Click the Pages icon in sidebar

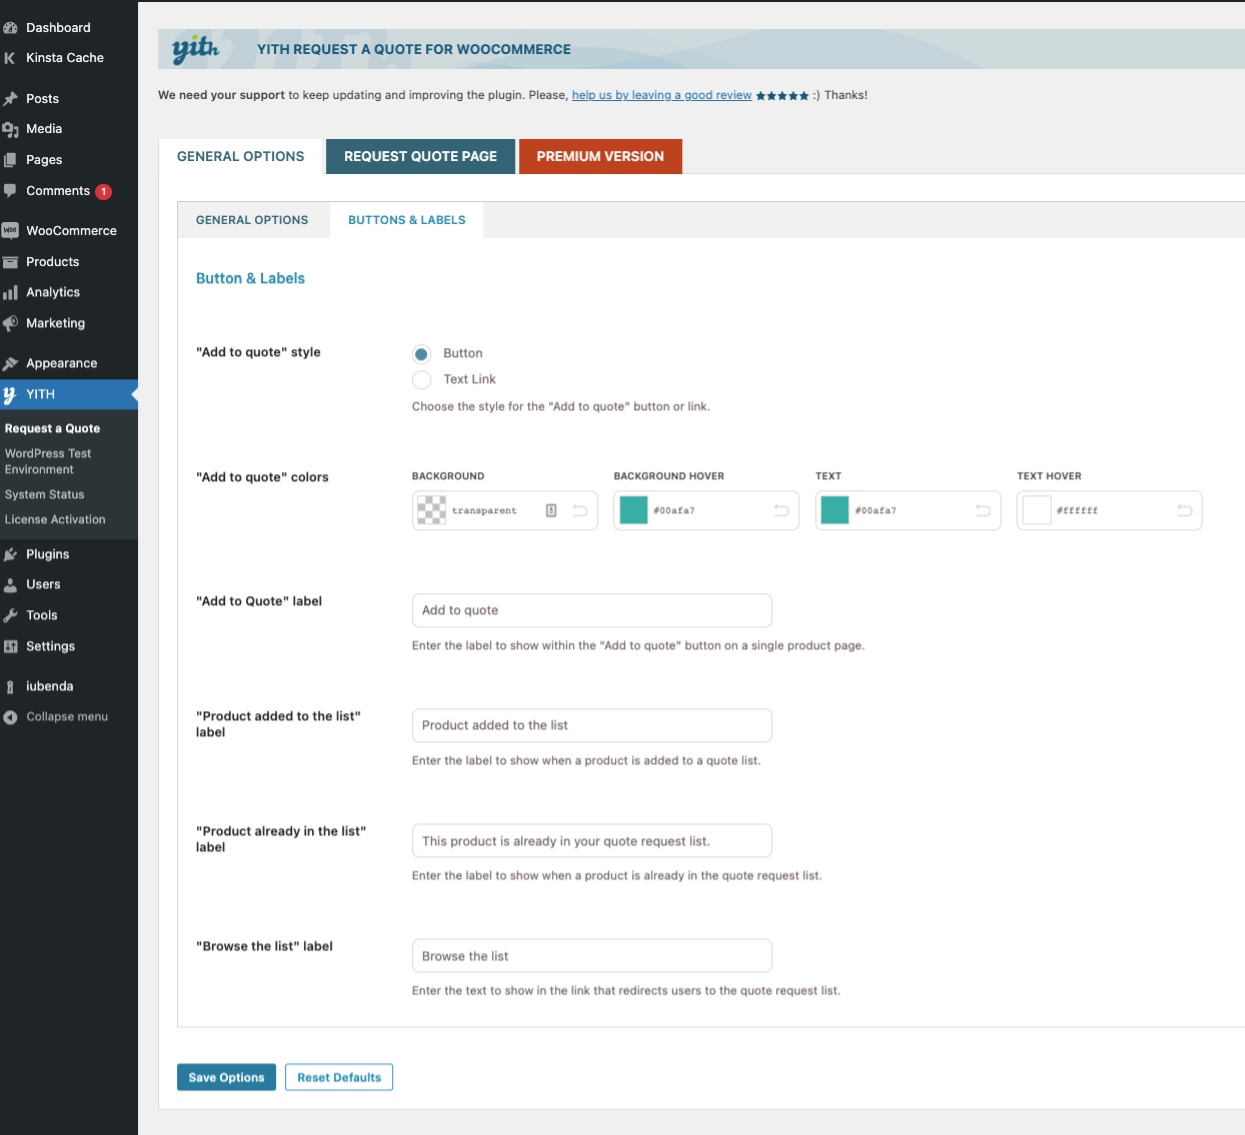point(10,160)
